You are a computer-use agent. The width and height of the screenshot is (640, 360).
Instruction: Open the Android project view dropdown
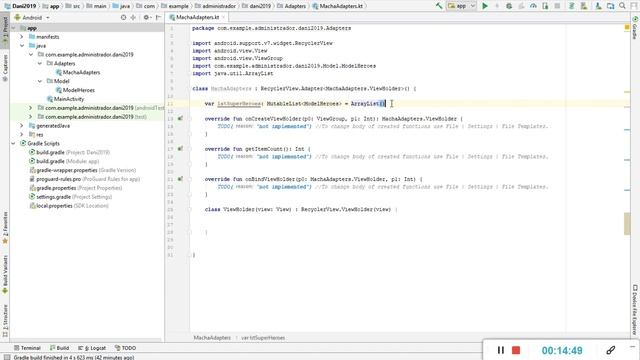[x=32, y=18]
